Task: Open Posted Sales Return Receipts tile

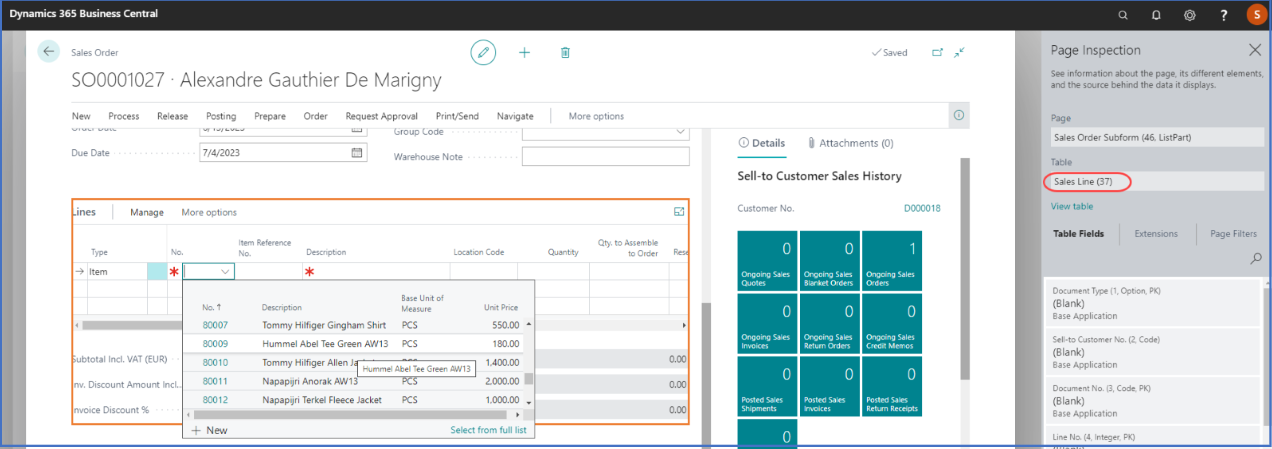Action: [x=891, y=385]
